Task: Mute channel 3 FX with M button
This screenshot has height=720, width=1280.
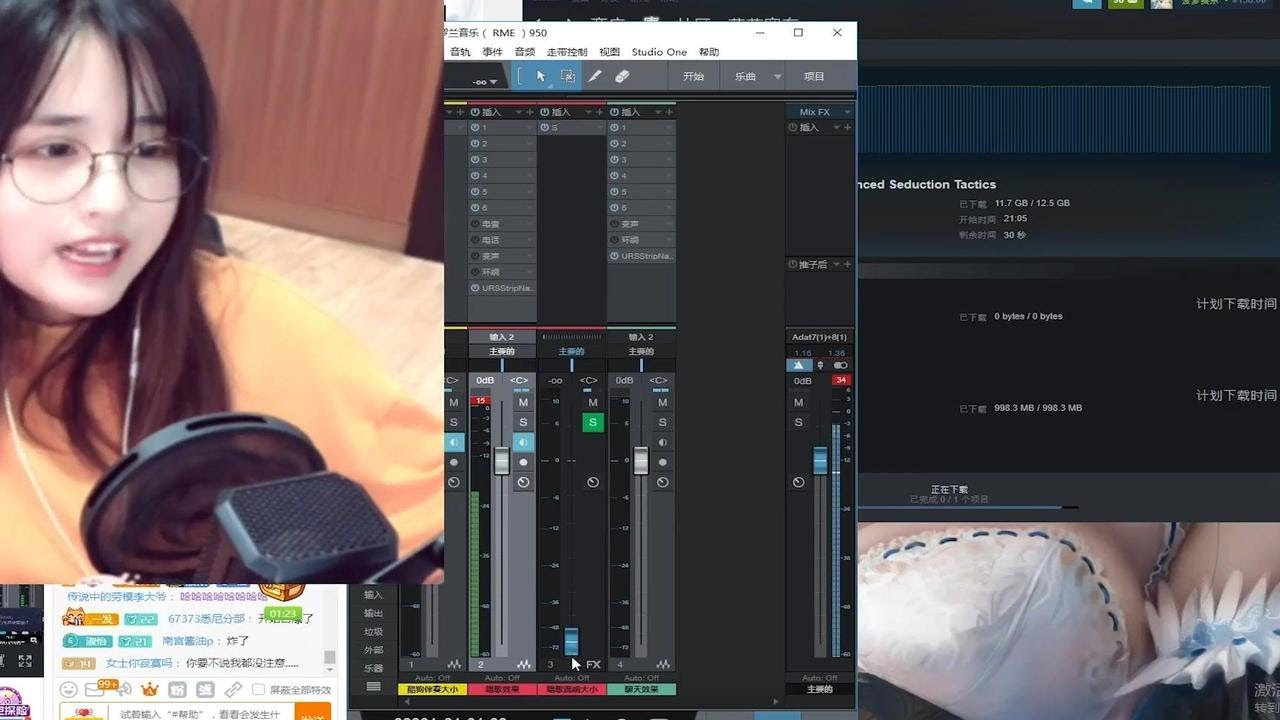Action: click(592, 402)
